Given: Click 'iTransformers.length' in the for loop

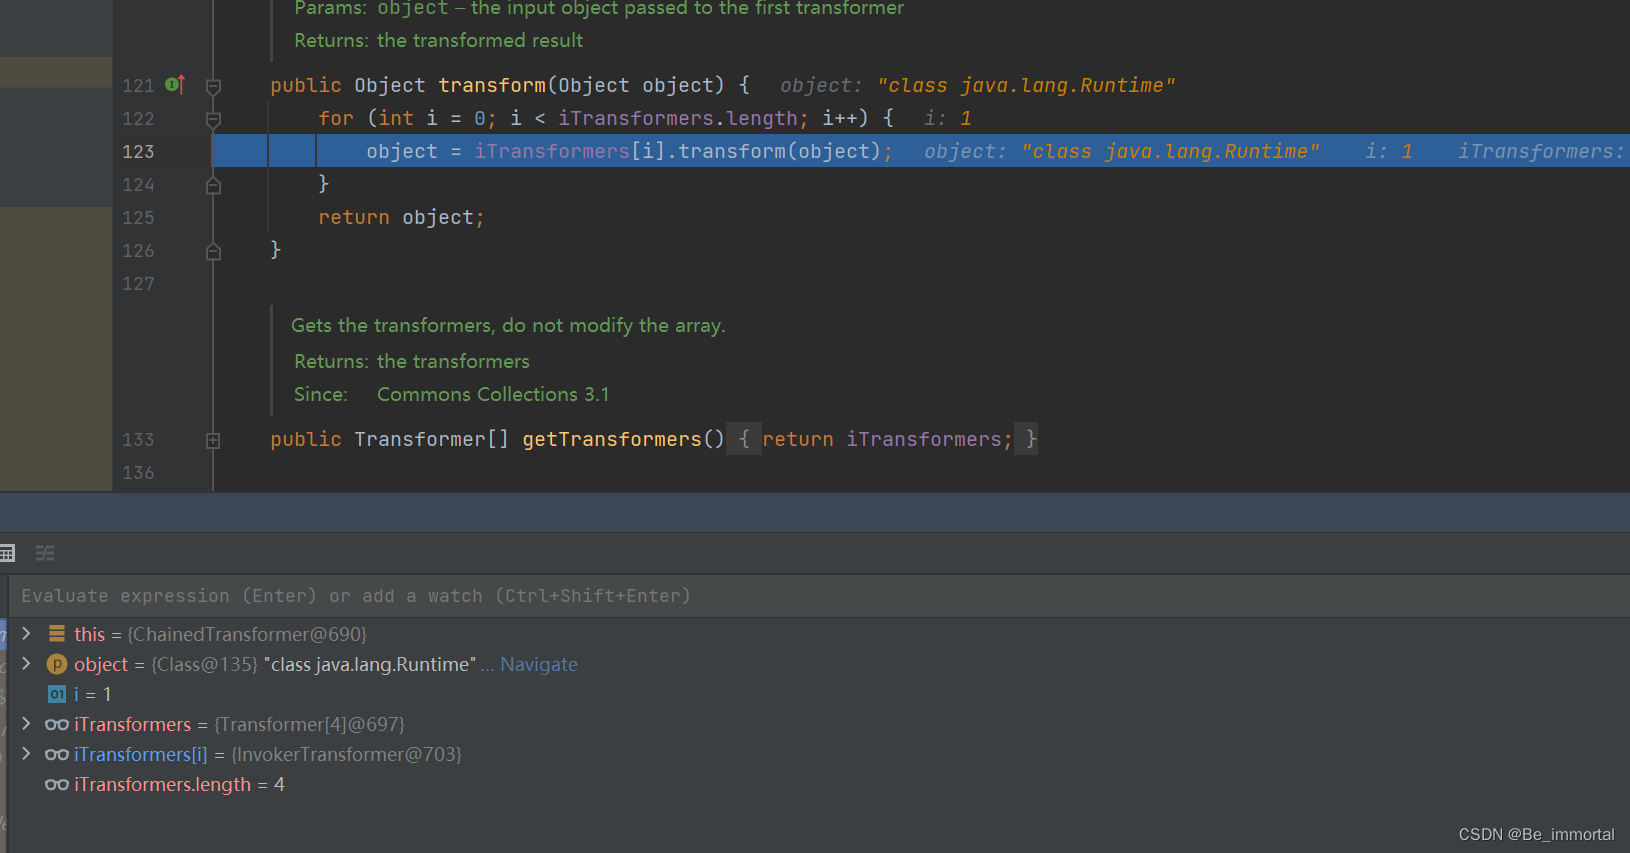Looking at the screenshot, I should click(x=677, y=119).
